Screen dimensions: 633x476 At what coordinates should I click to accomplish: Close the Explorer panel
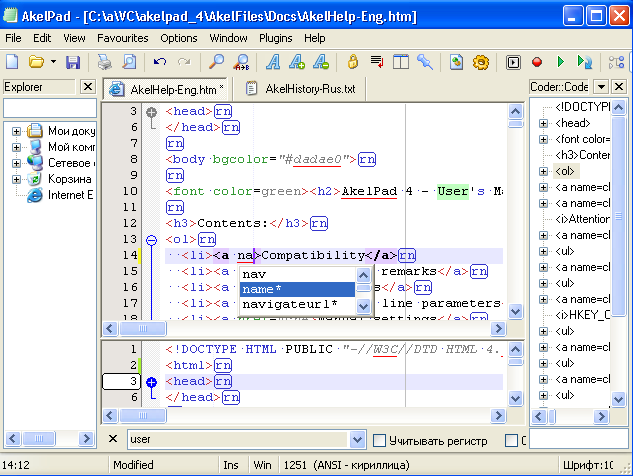(x=88, y=87)
